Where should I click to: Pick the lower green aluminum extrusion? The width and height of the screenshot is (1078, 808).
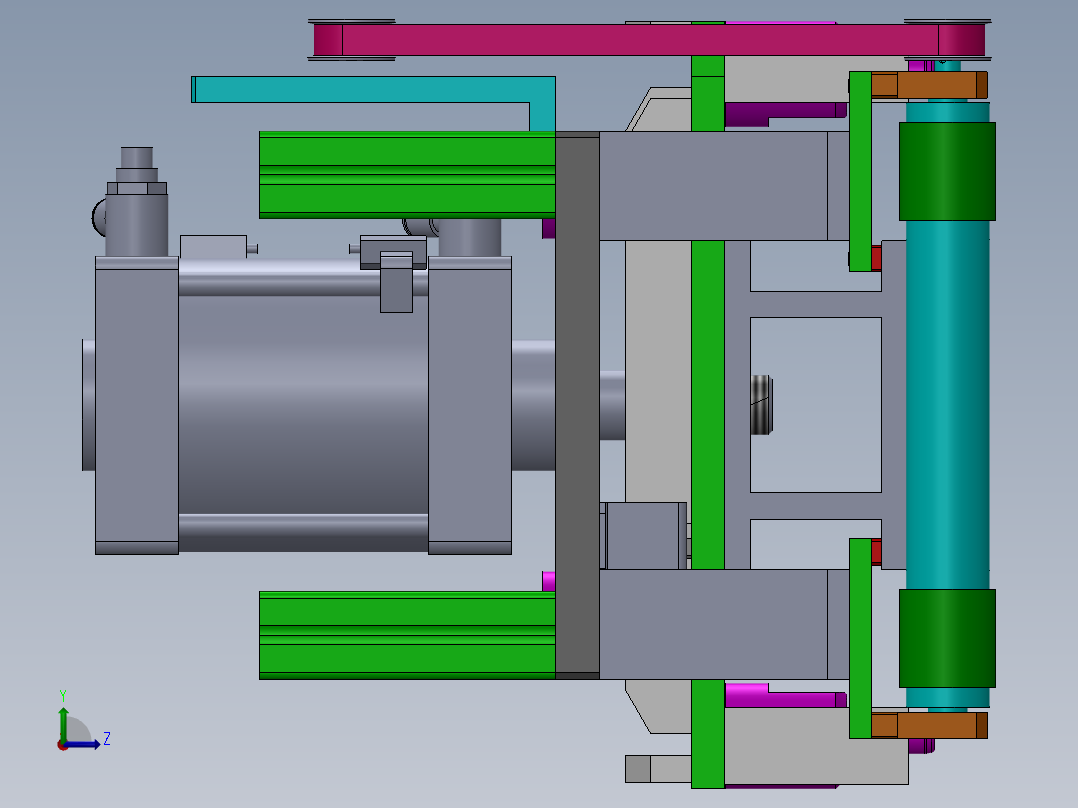click(407, 635)
